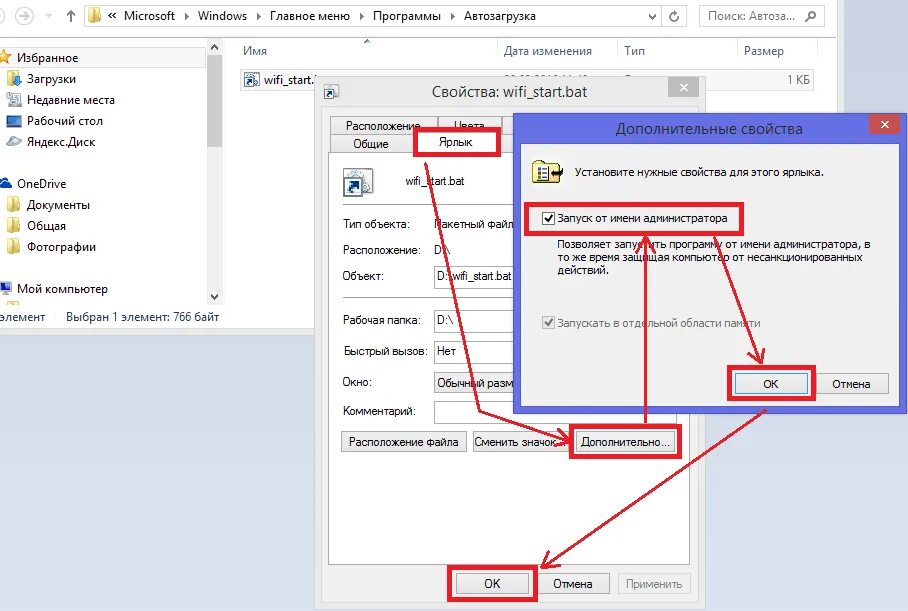
Task: Click the folder icon in the address bar
Action: pyautogui.click(x=94, y=16)
